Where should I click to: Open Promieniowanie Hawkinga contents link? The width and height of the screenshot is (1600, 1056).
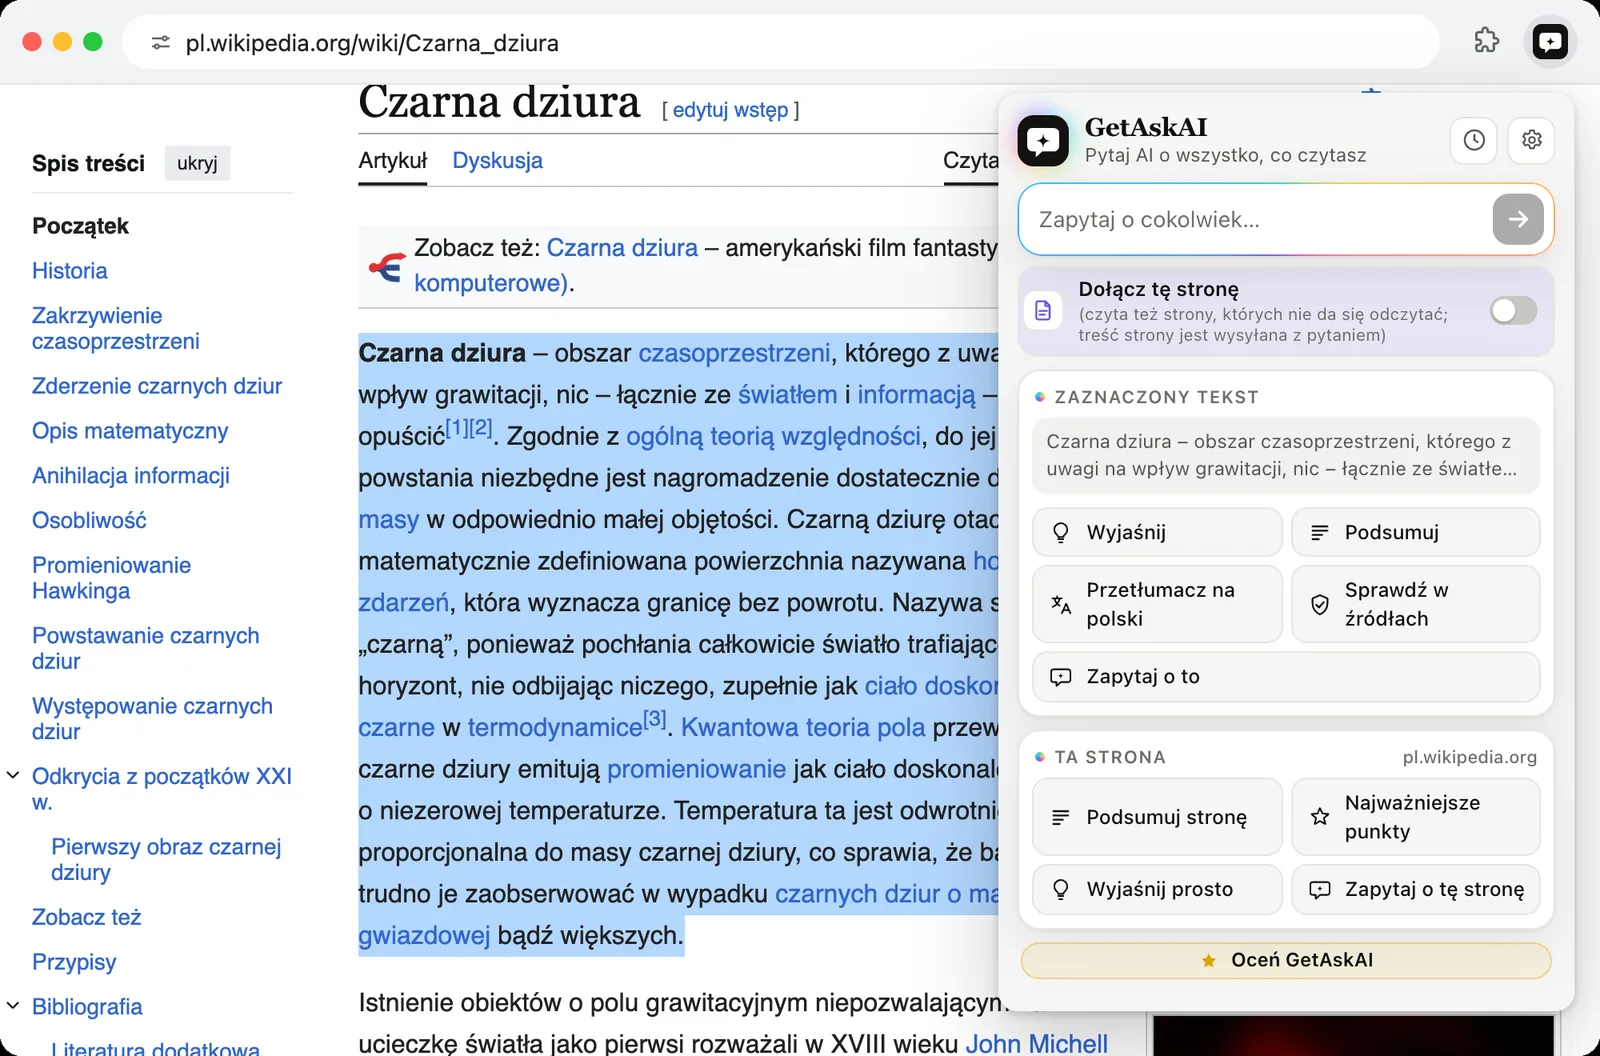[111, 578]
